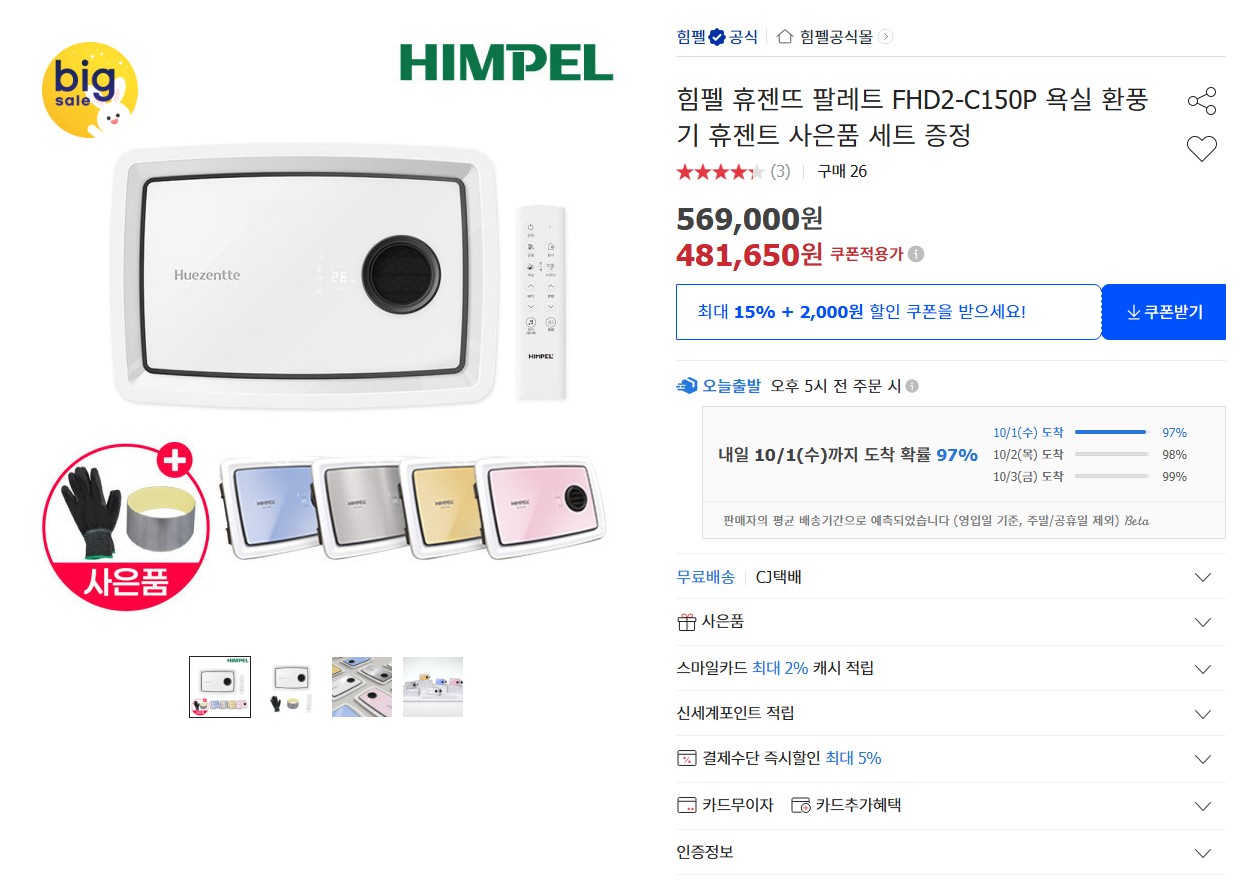Open the review rating stars
This screenshot has height=881, width=1248.
720,172
